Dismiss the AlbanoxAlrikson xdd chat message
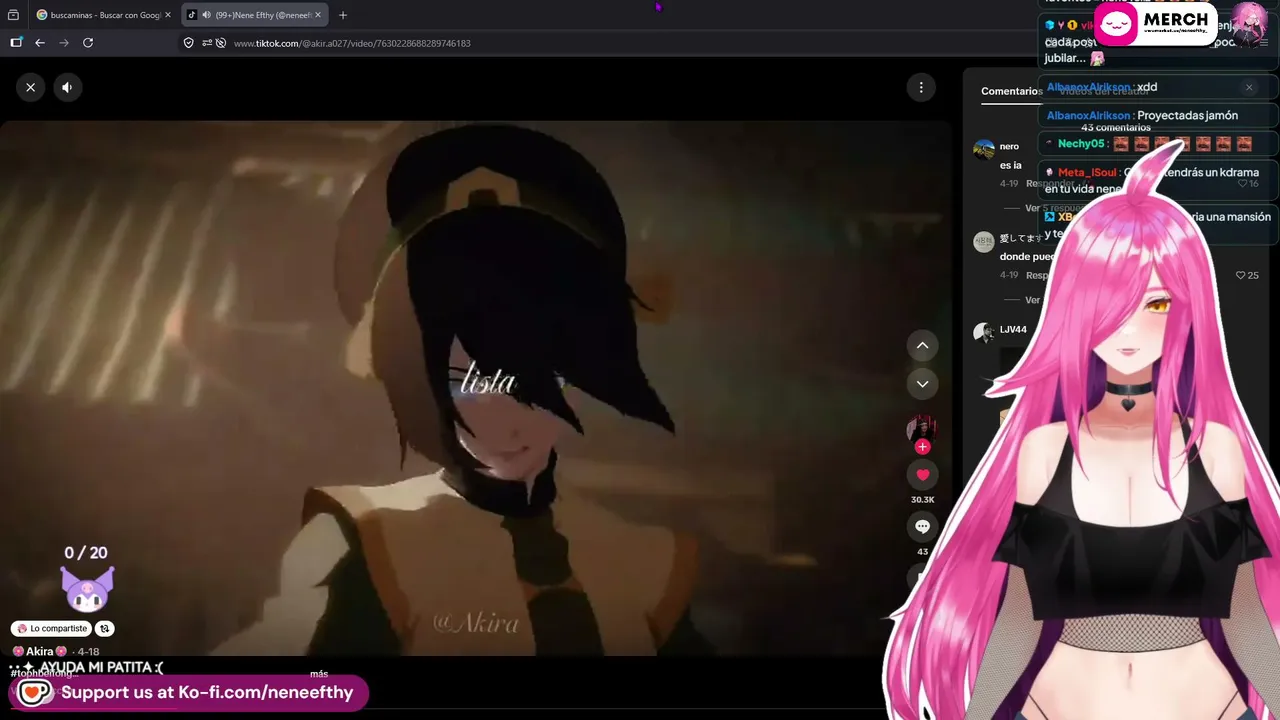This screenshot has width=1280, height=720. pos(1249,87)
